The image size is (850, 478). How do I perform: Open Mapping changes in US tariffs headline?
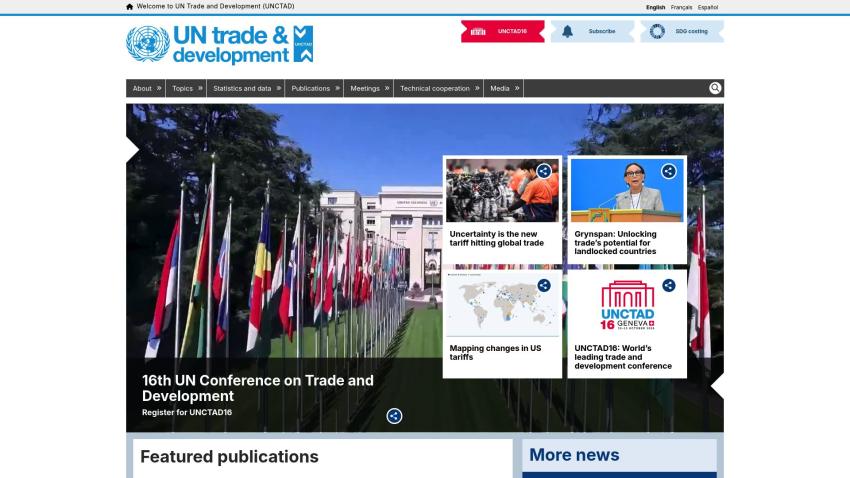495,353
